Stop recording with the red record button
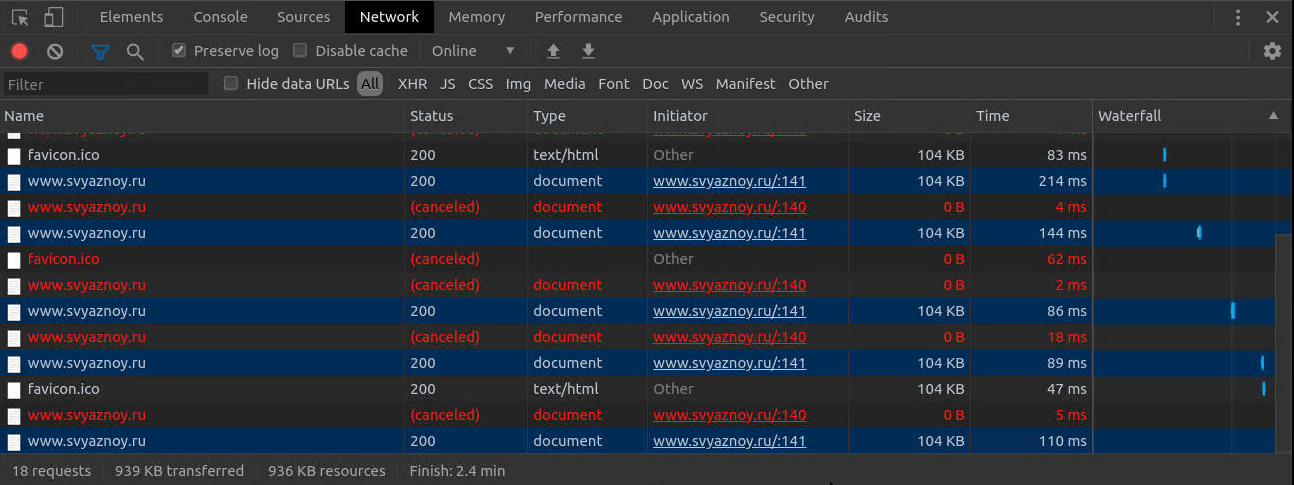The image size is (1294, 485). pyautogui.click(x=20, y=51)
